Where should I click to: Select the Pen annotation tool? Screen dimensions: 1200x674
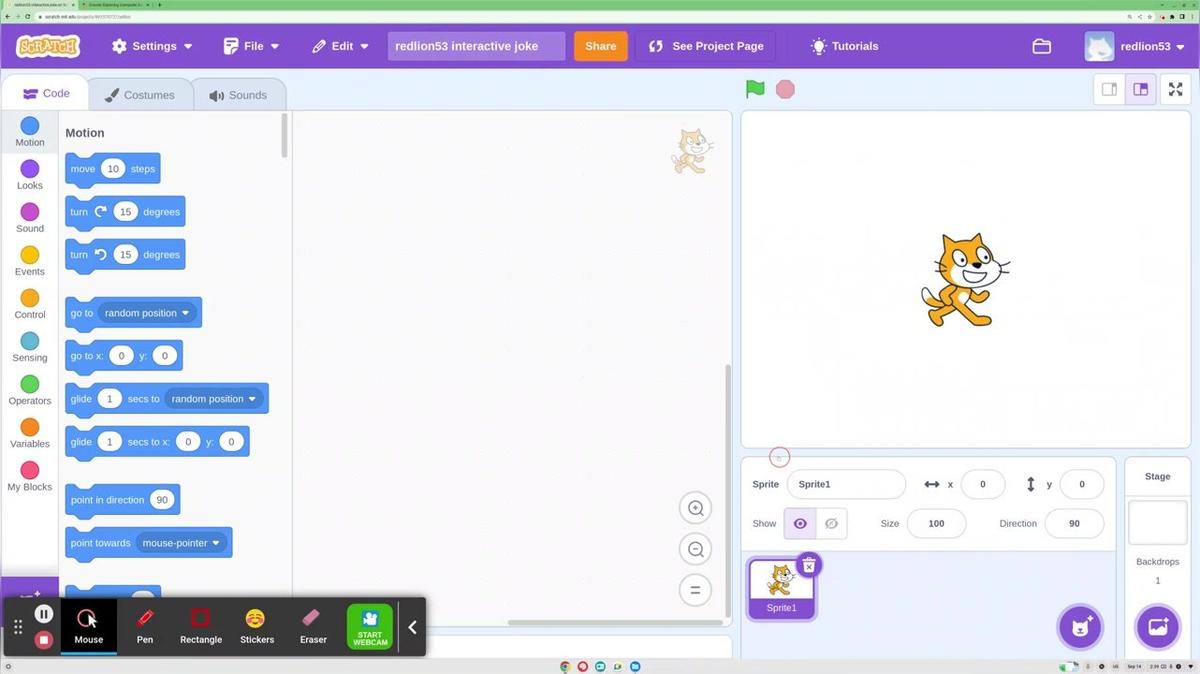(x=145, y=627)
